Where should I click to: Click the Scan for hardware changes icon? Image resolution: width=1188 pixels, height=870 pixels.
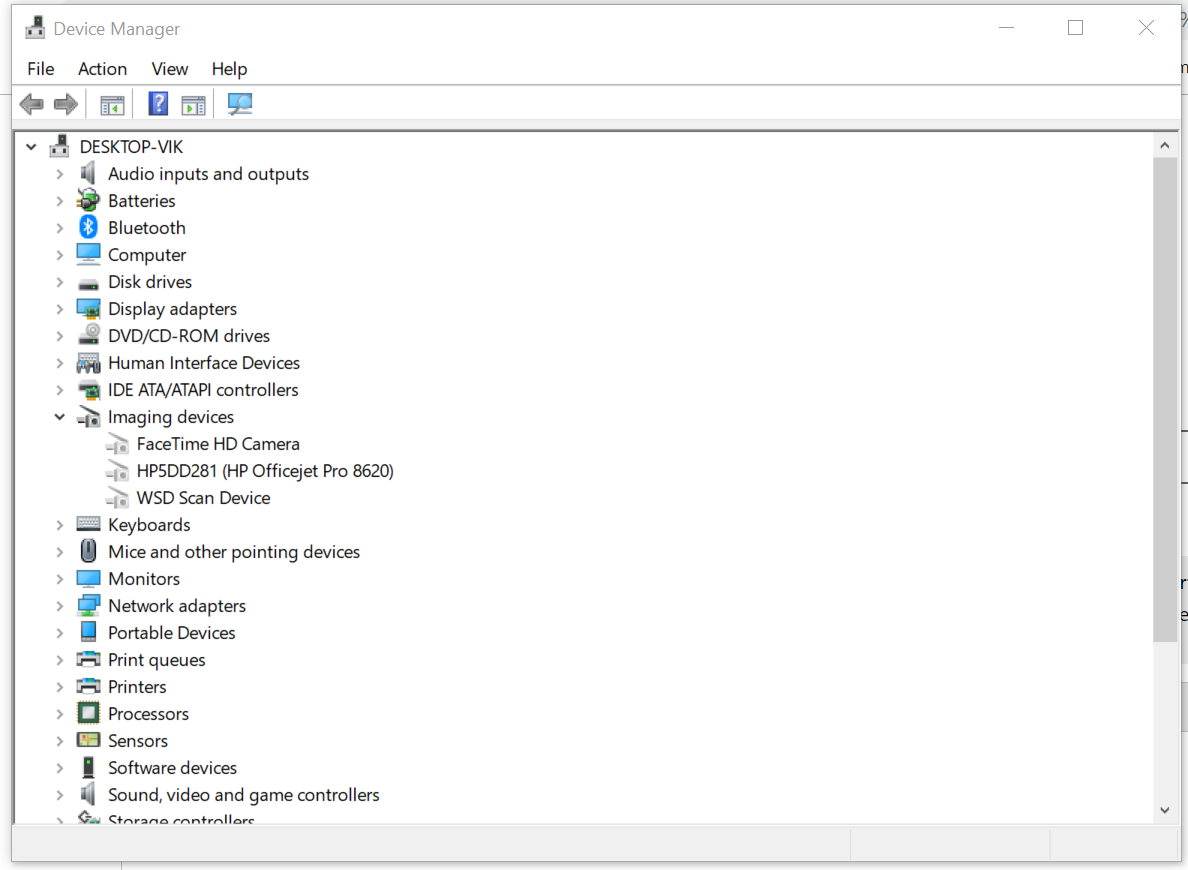point(239,103)
